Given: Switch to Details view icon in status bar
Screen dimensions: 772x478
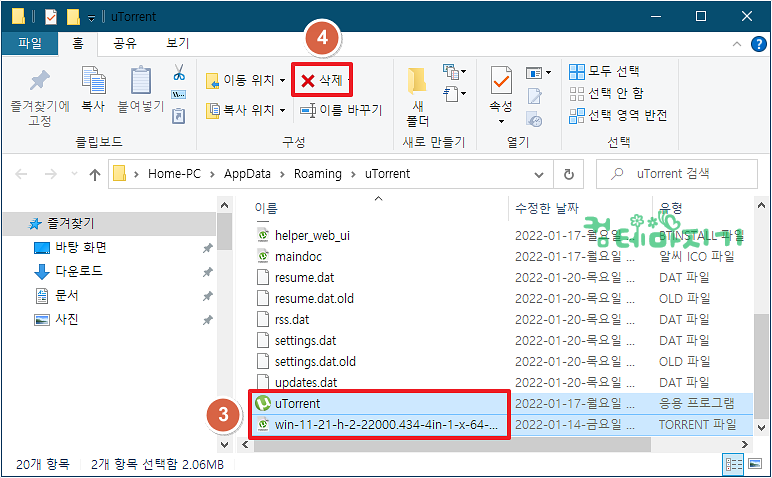Looking at the screenshot, I should coord(734,464).
